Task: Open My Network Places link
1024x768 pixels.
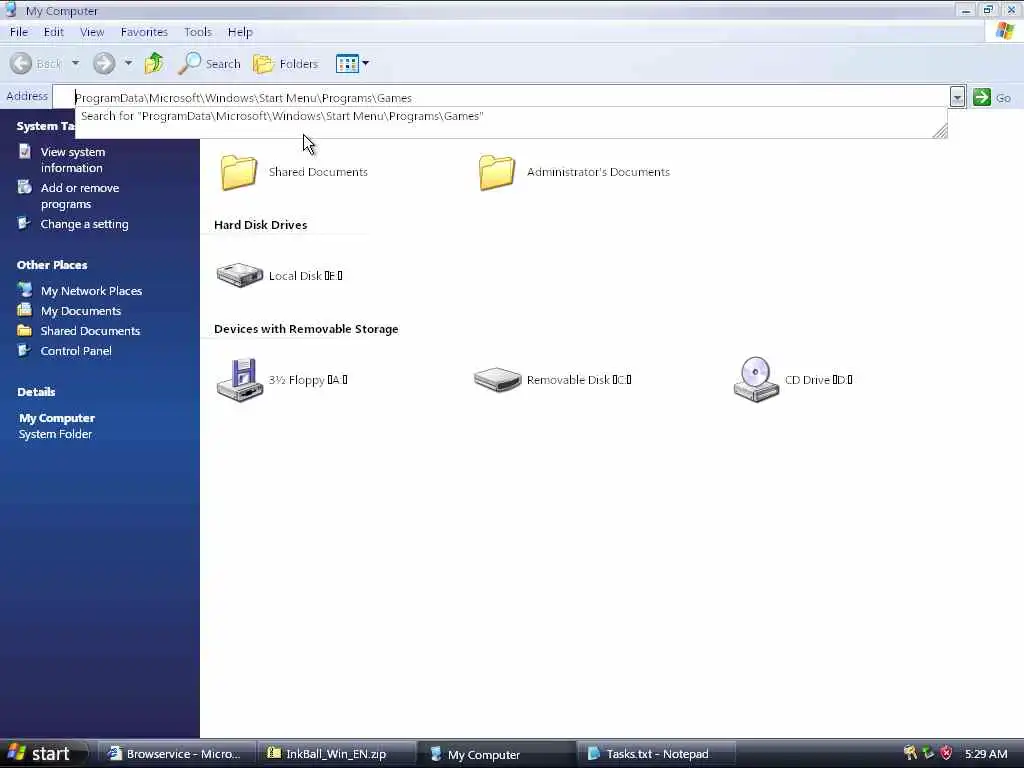Action: 91,291
